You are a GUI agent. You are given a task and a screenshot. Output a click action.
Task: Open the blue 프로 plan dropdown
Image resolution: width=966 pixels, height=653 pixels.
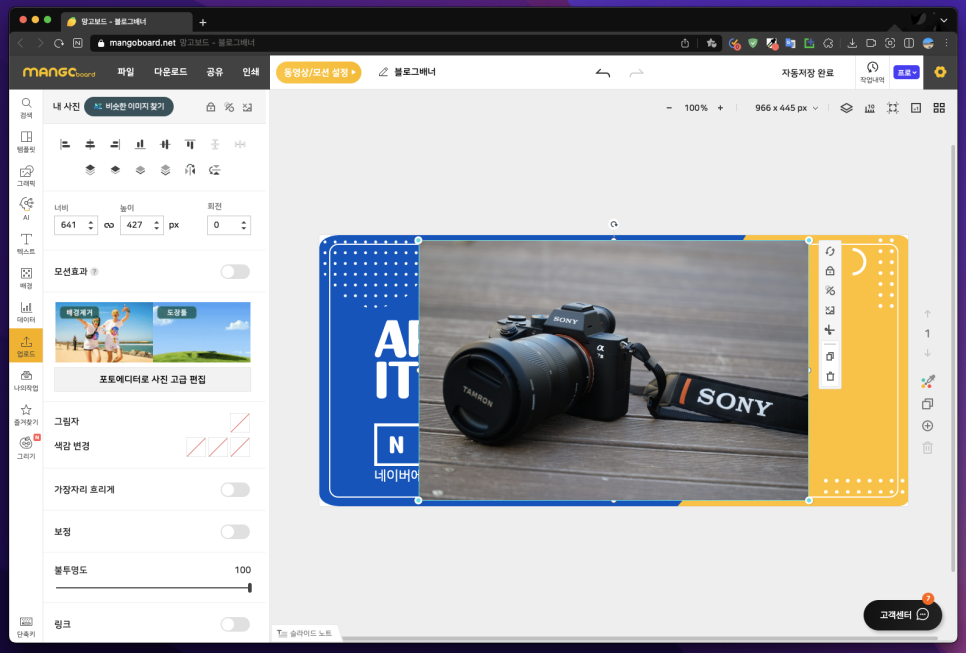tap(906, 72)
